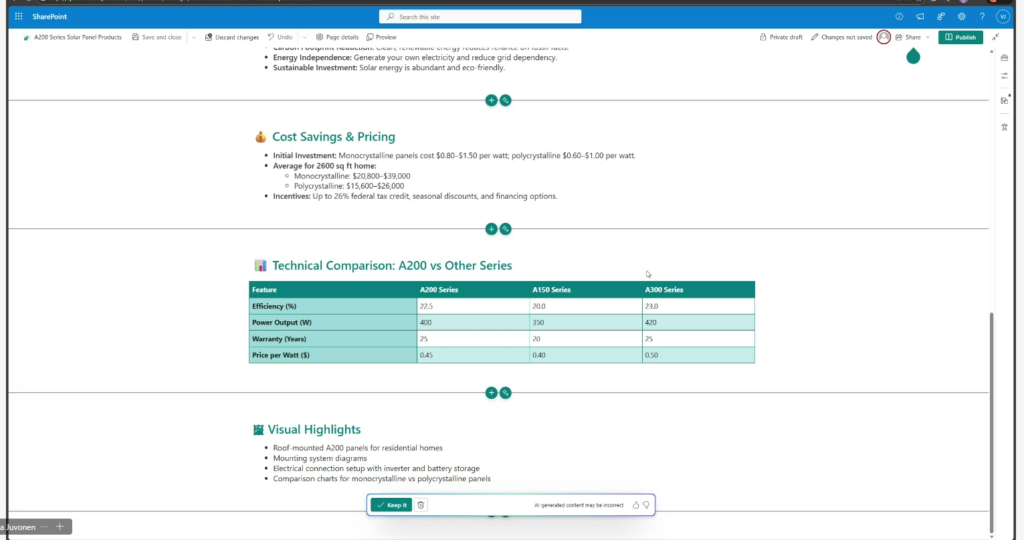The image size is (1024, 540).
Task: Click the trash icon beside Keep it
Action: pos(421,505)
